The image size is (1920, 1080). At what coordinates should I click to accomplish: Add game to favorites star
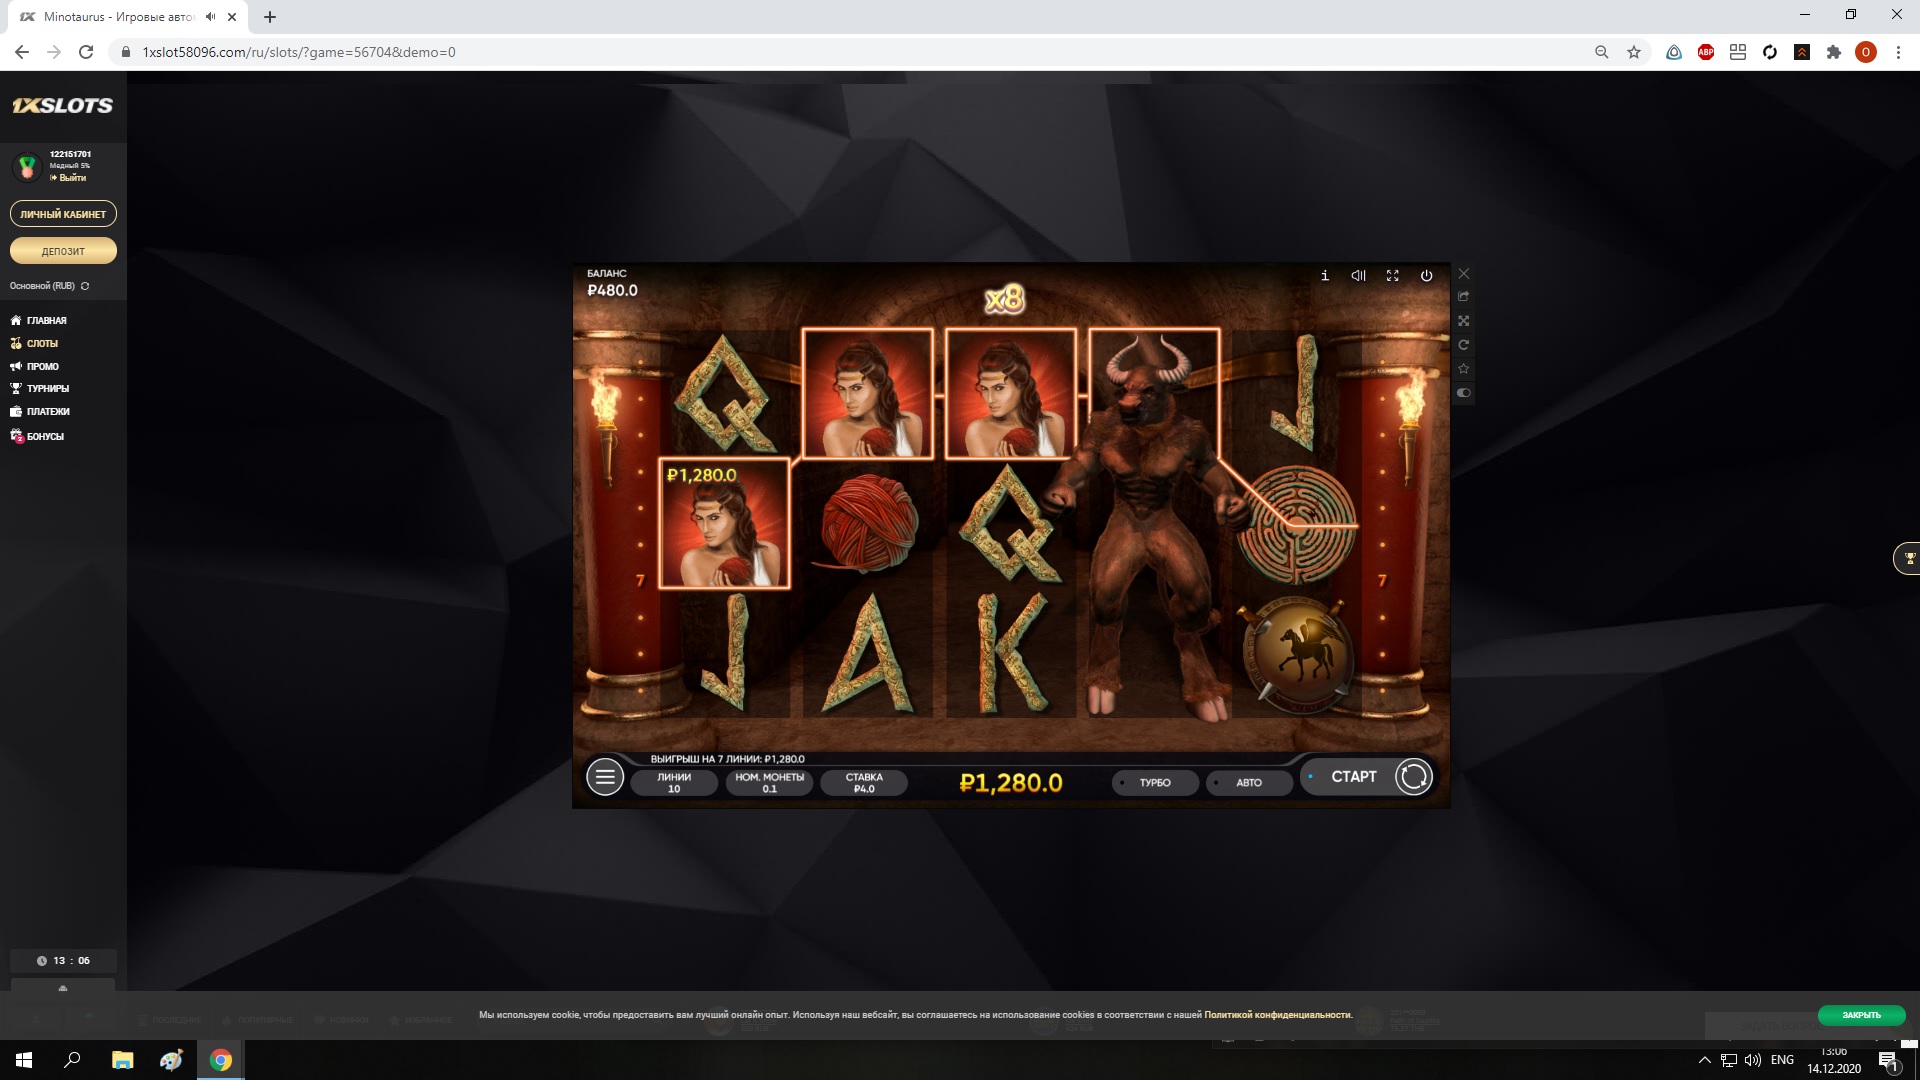click(1464, 369)
